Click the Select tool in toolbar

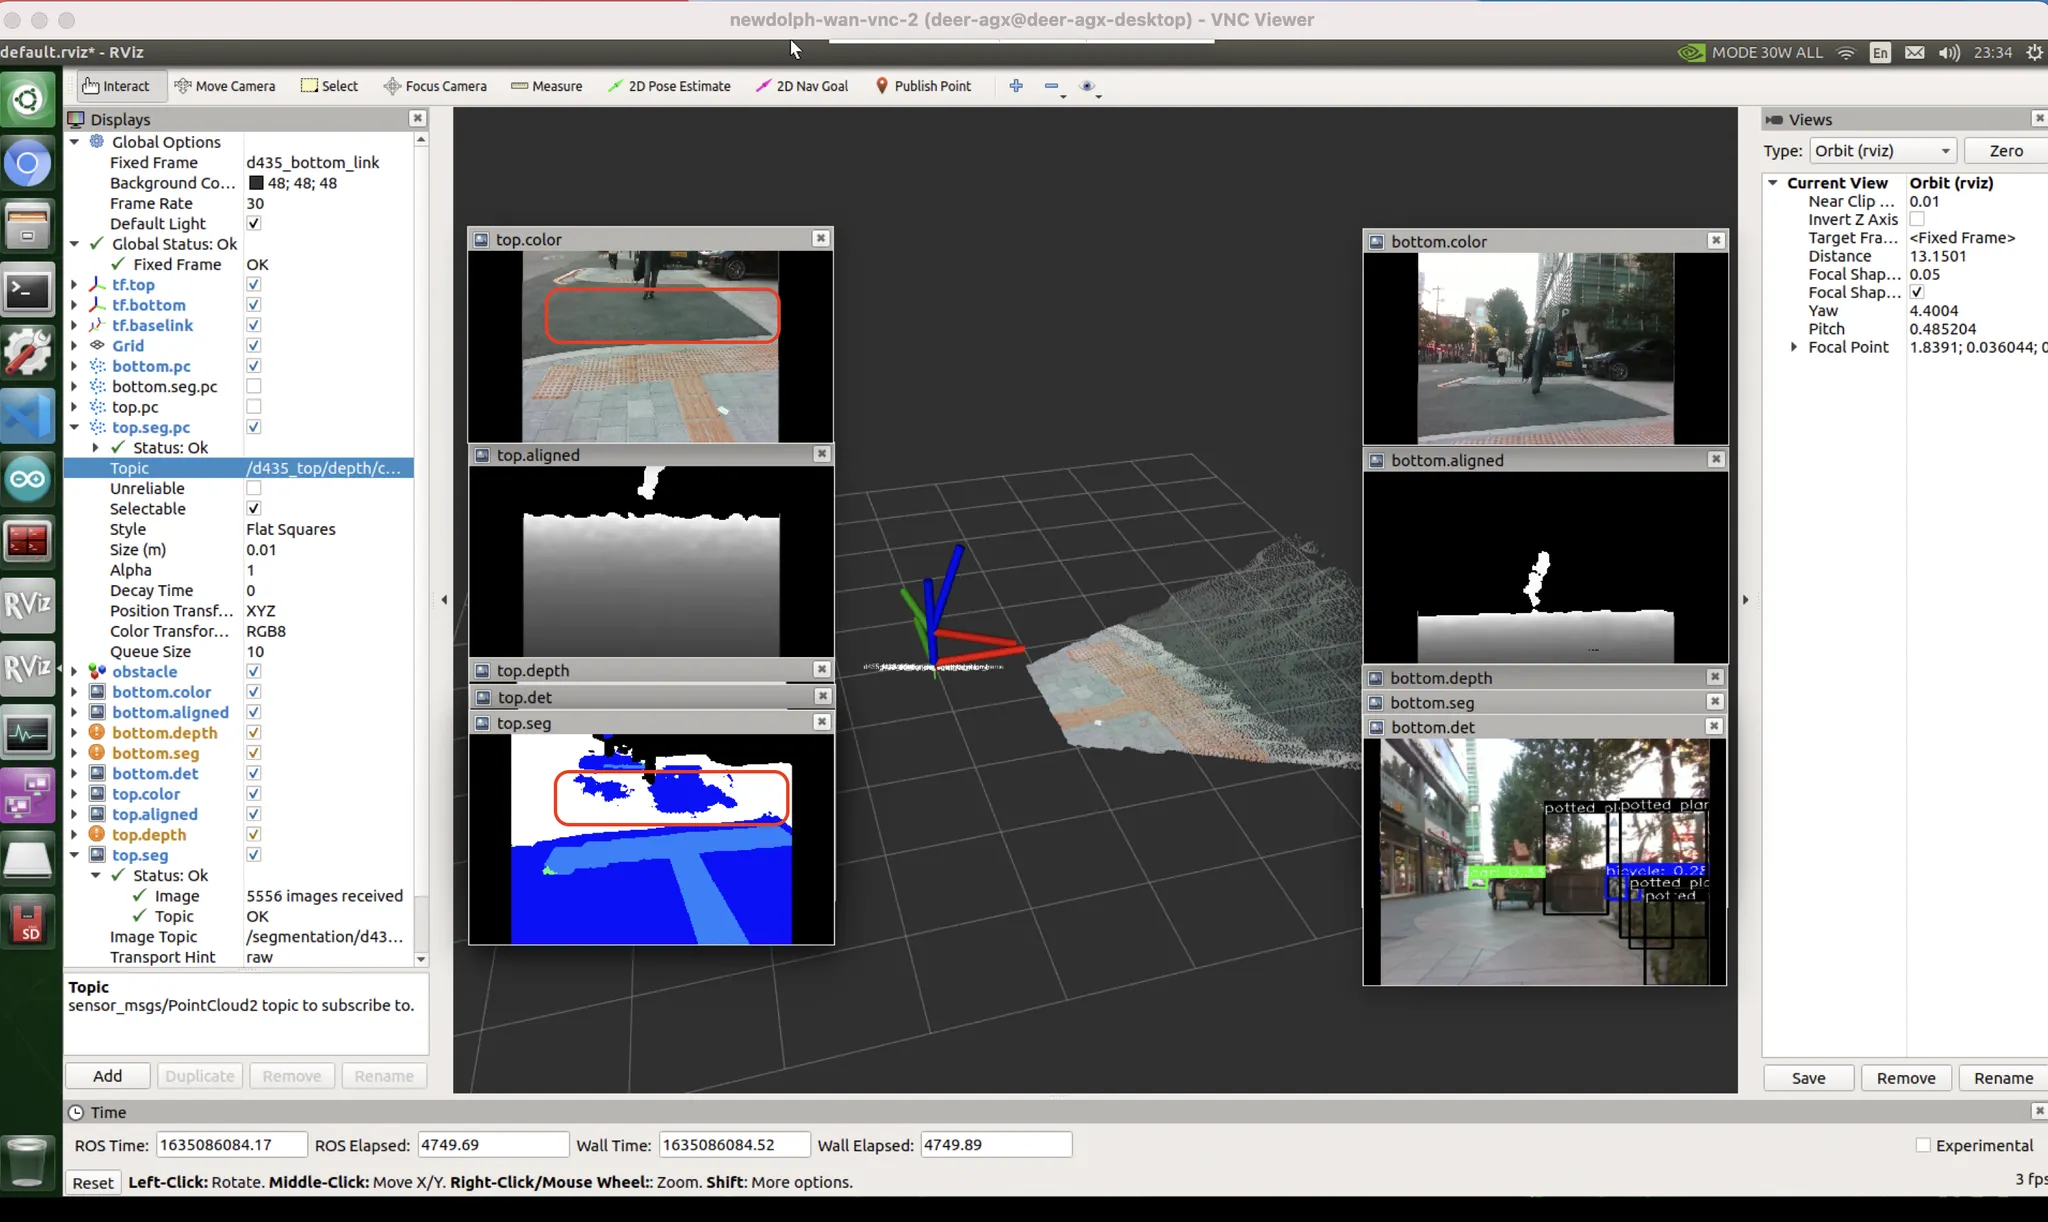(x=329, y=86)
